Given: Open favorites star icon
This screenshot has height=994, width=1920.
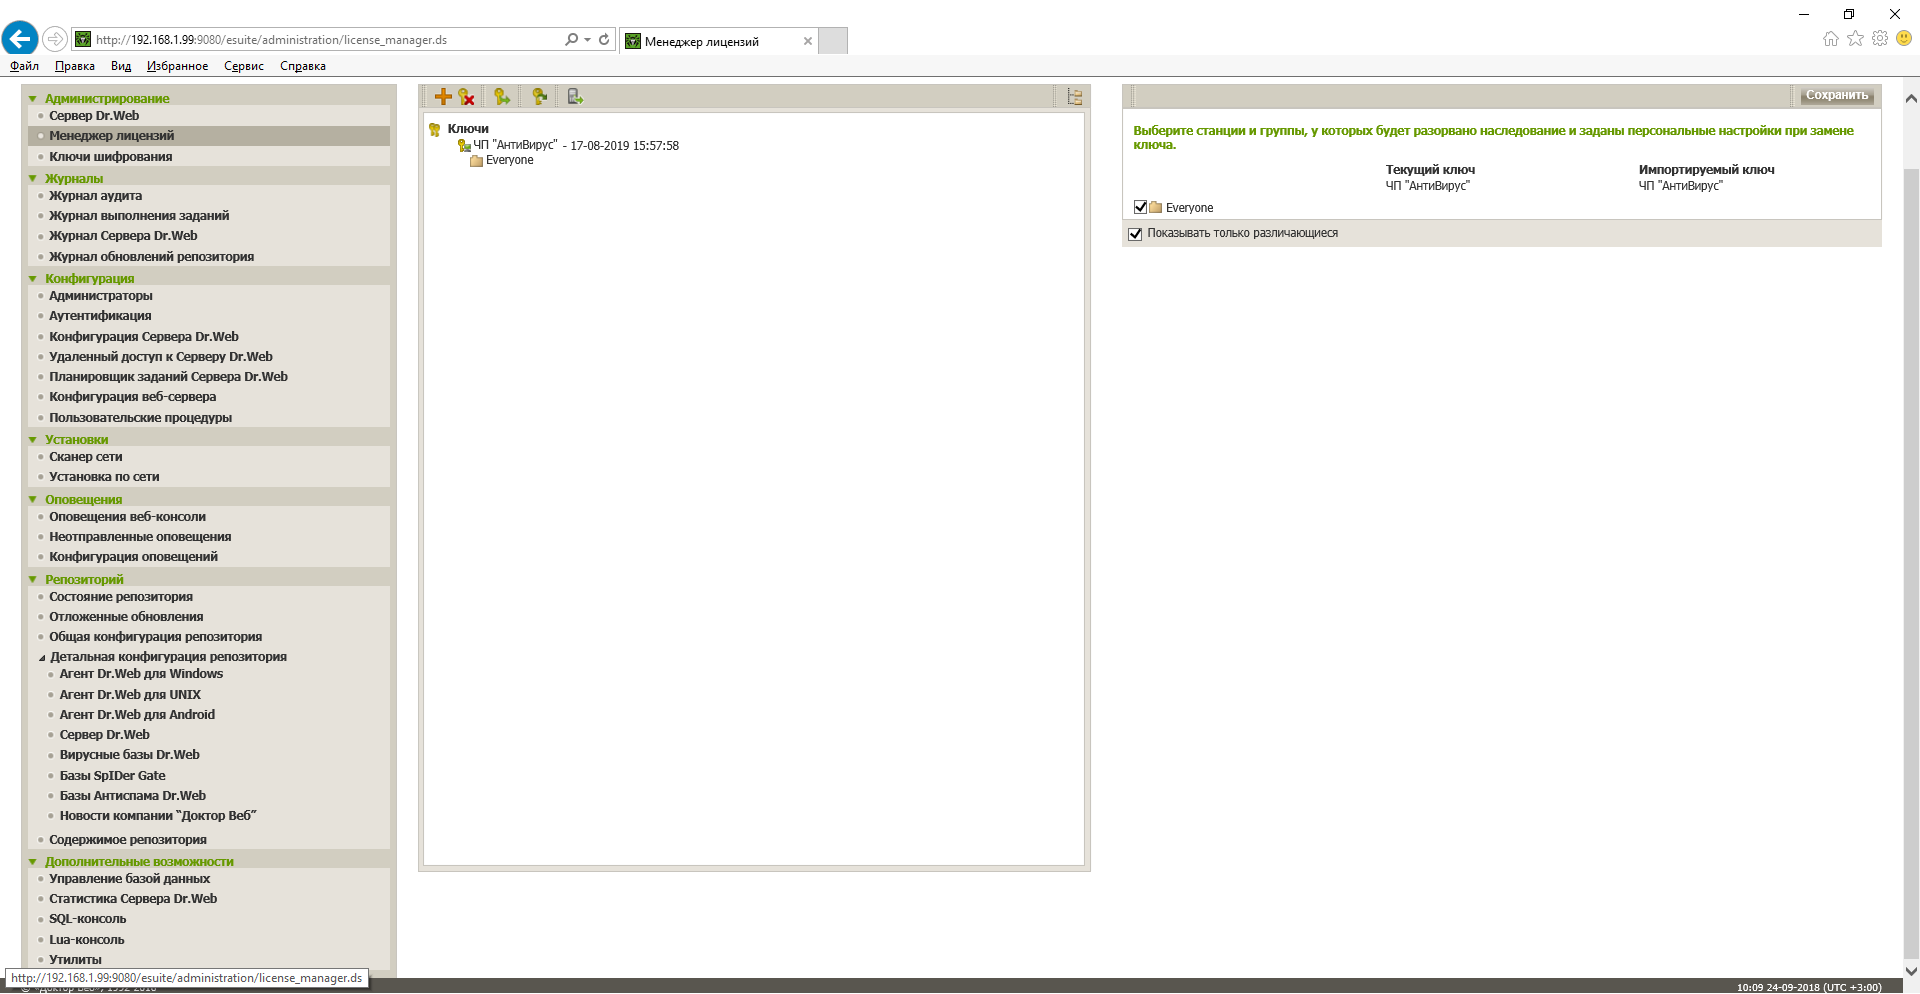Looking at the screenshot, I should [1856, 38].
